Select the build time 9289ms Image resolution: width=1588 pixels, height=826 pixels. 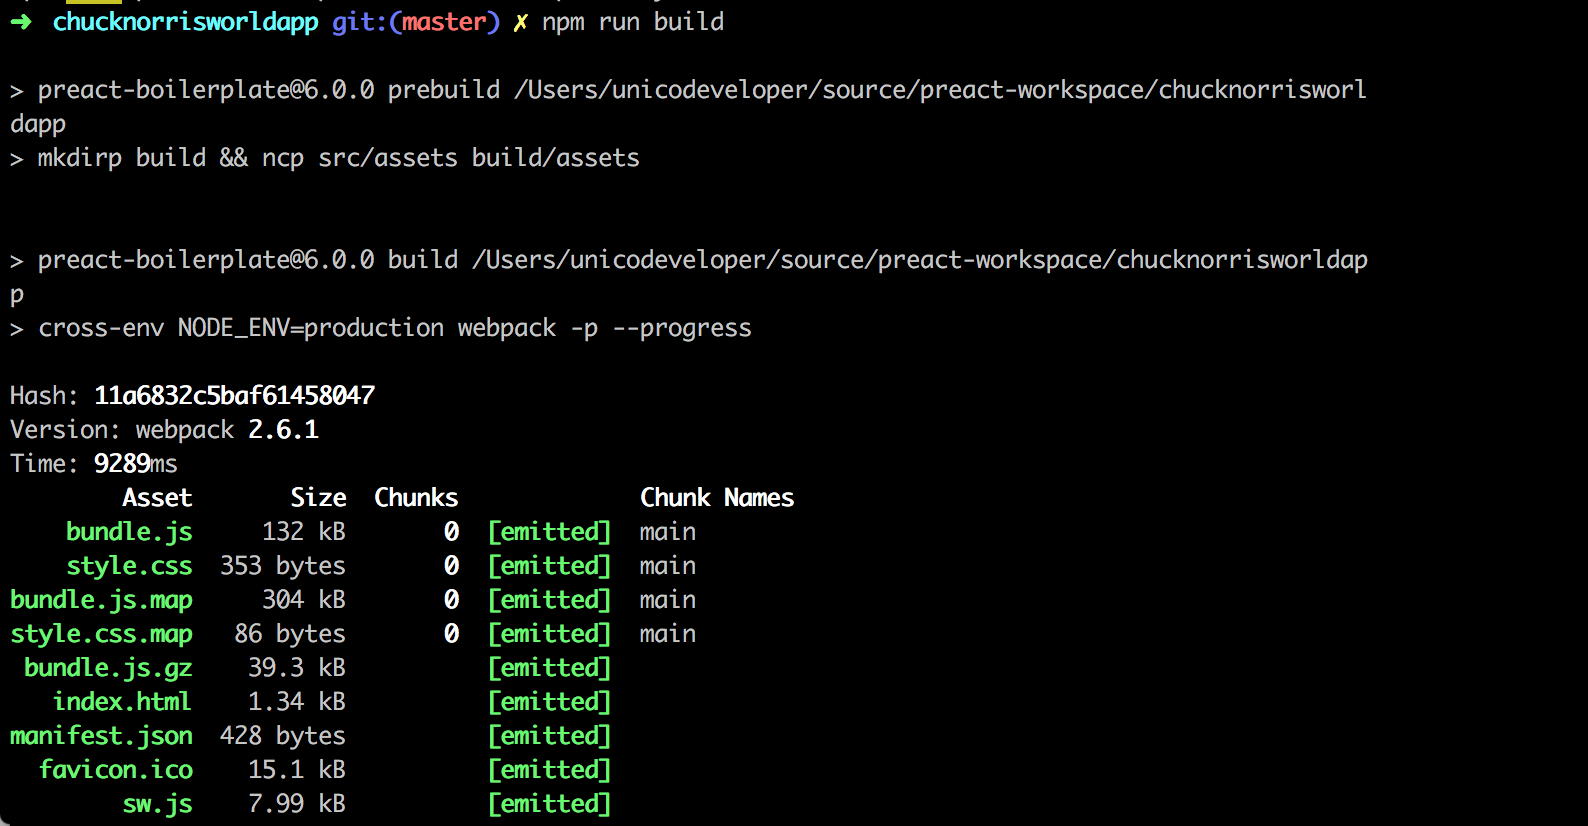(x=136, y=464)
